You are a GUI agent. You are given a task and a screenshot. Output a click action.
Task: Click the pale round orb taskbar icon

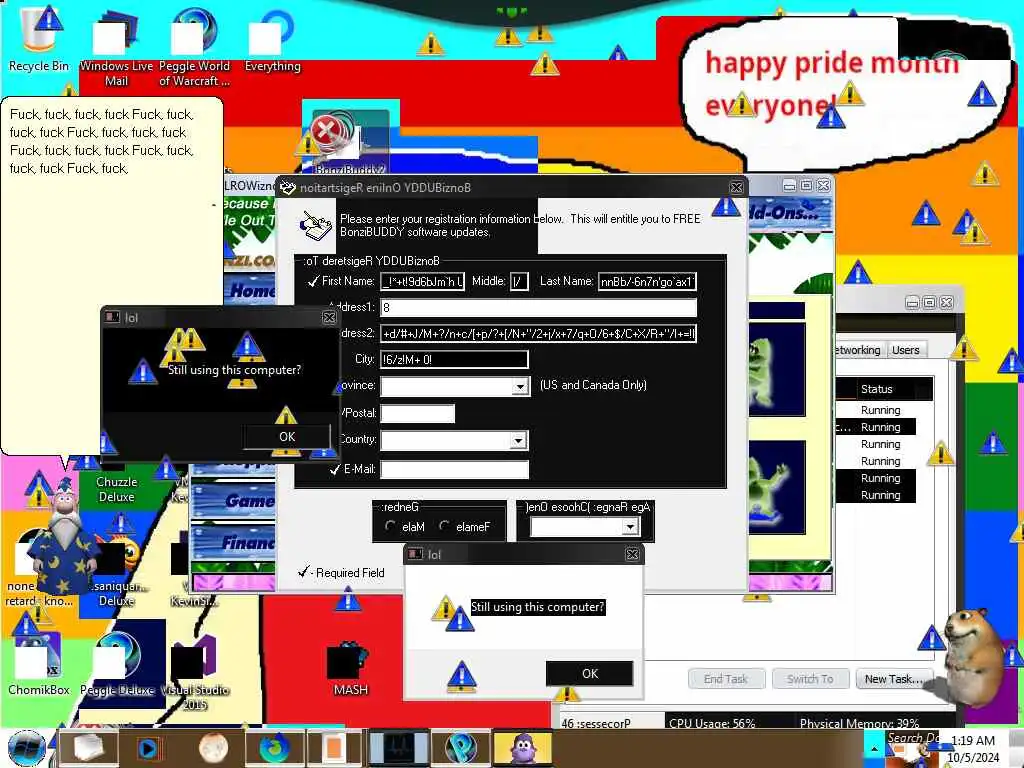212,748
